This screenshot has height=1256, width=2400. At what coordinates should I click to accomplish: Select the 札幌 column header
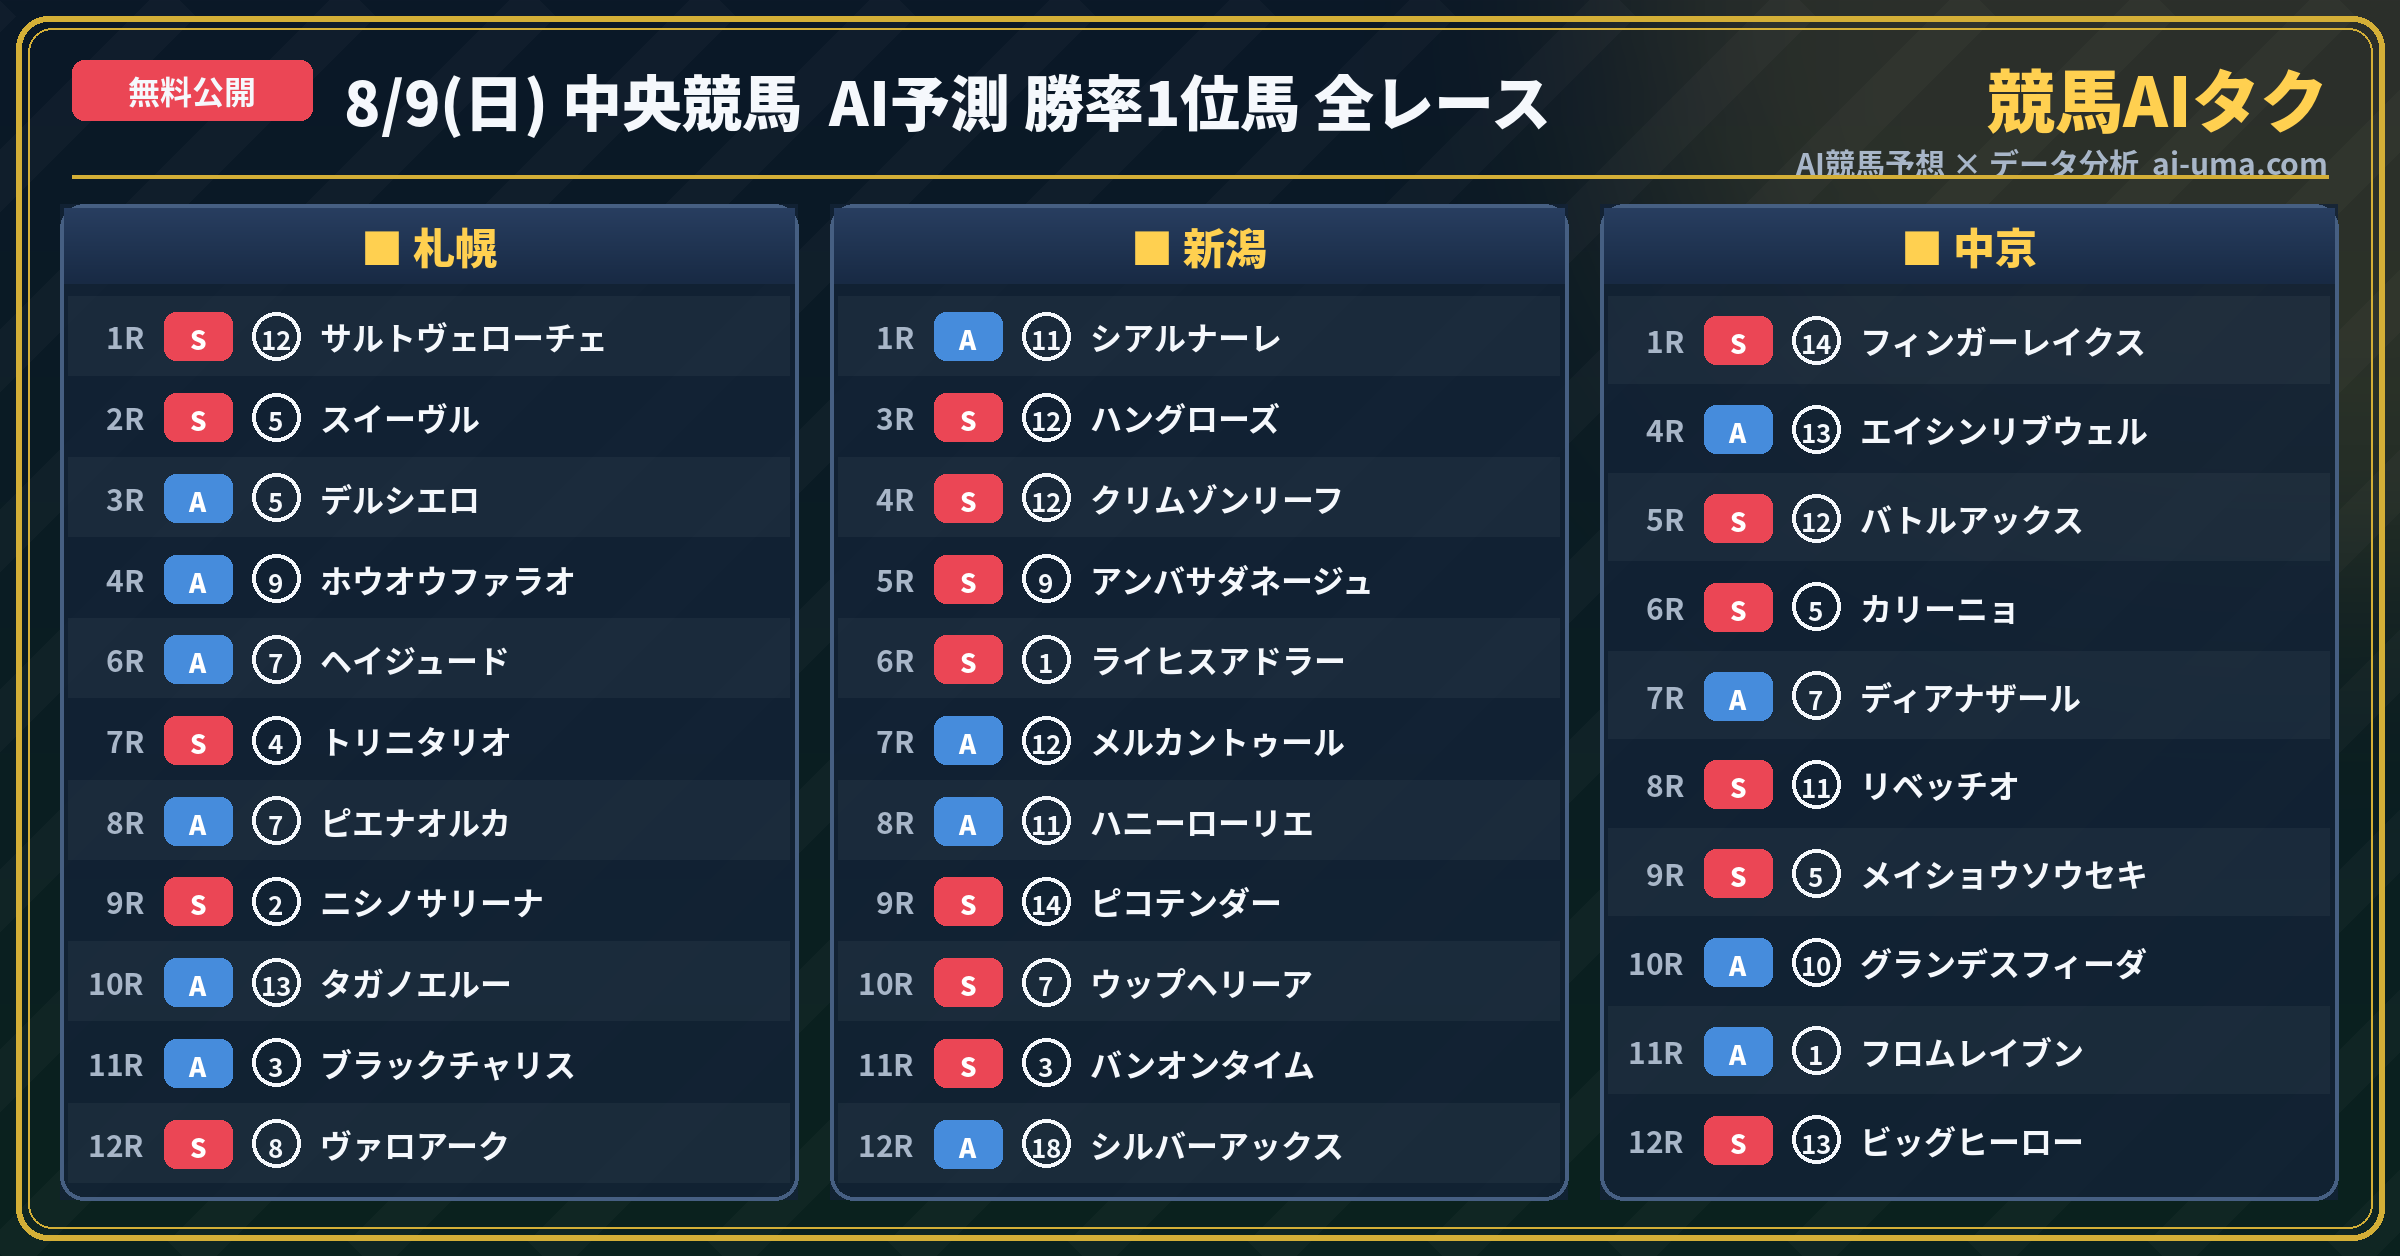(x=430, y=248)
